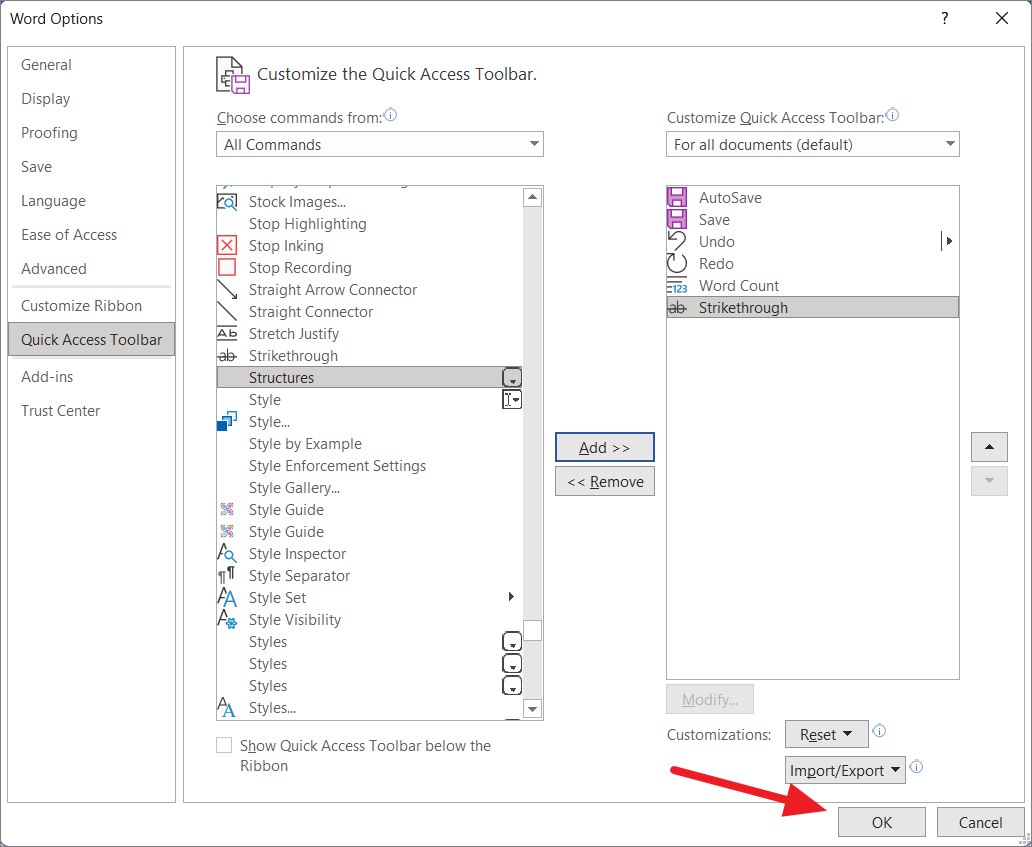Click the Stop Recording square icon
Screen dimensions: 1032x847
pos(227,268)
